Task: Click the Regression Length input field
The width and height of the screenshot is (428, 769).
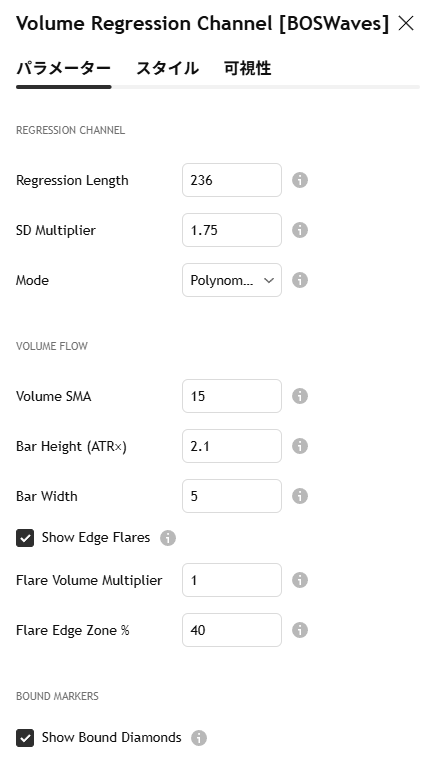Action: coord(232,180)
